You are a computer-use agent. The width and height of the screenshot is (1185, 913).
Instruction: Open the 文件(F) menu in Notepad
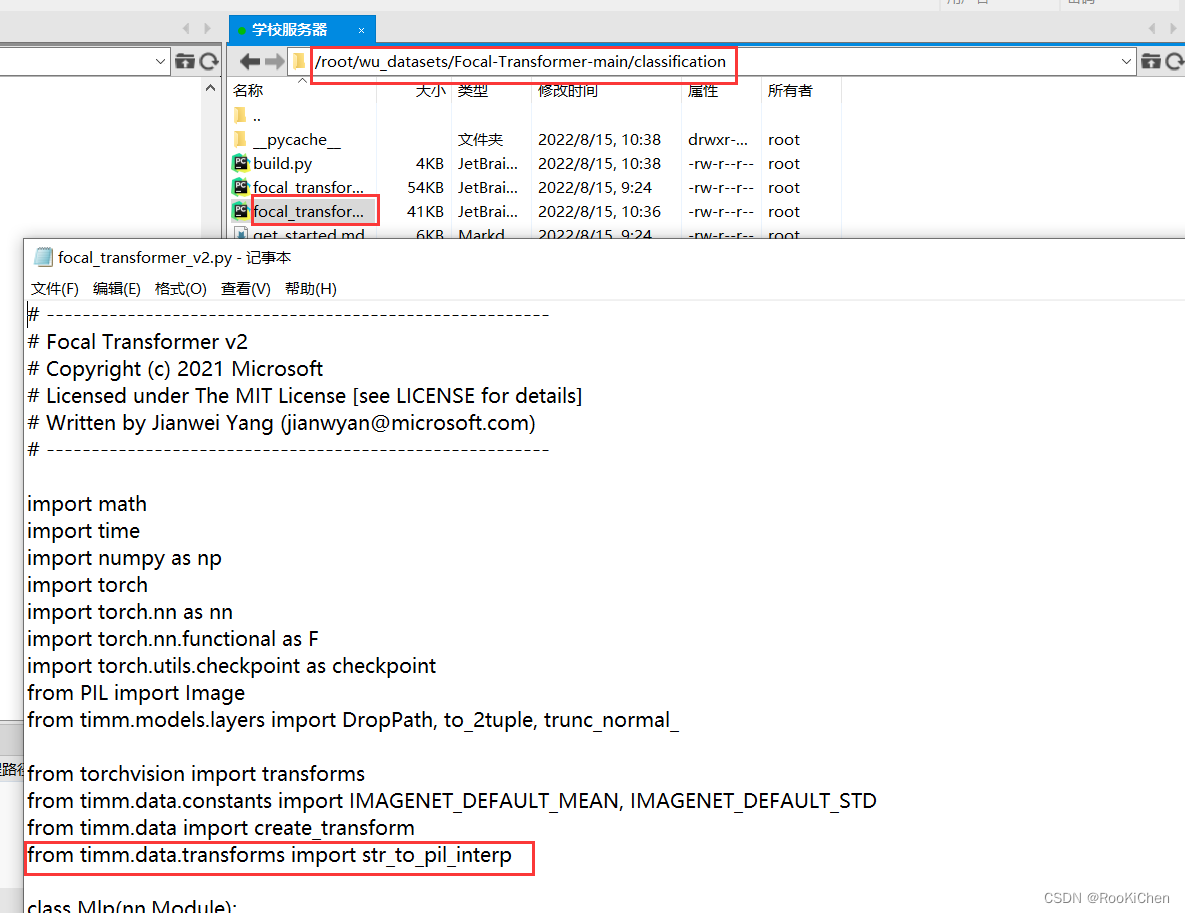click(x=54, y=289)
